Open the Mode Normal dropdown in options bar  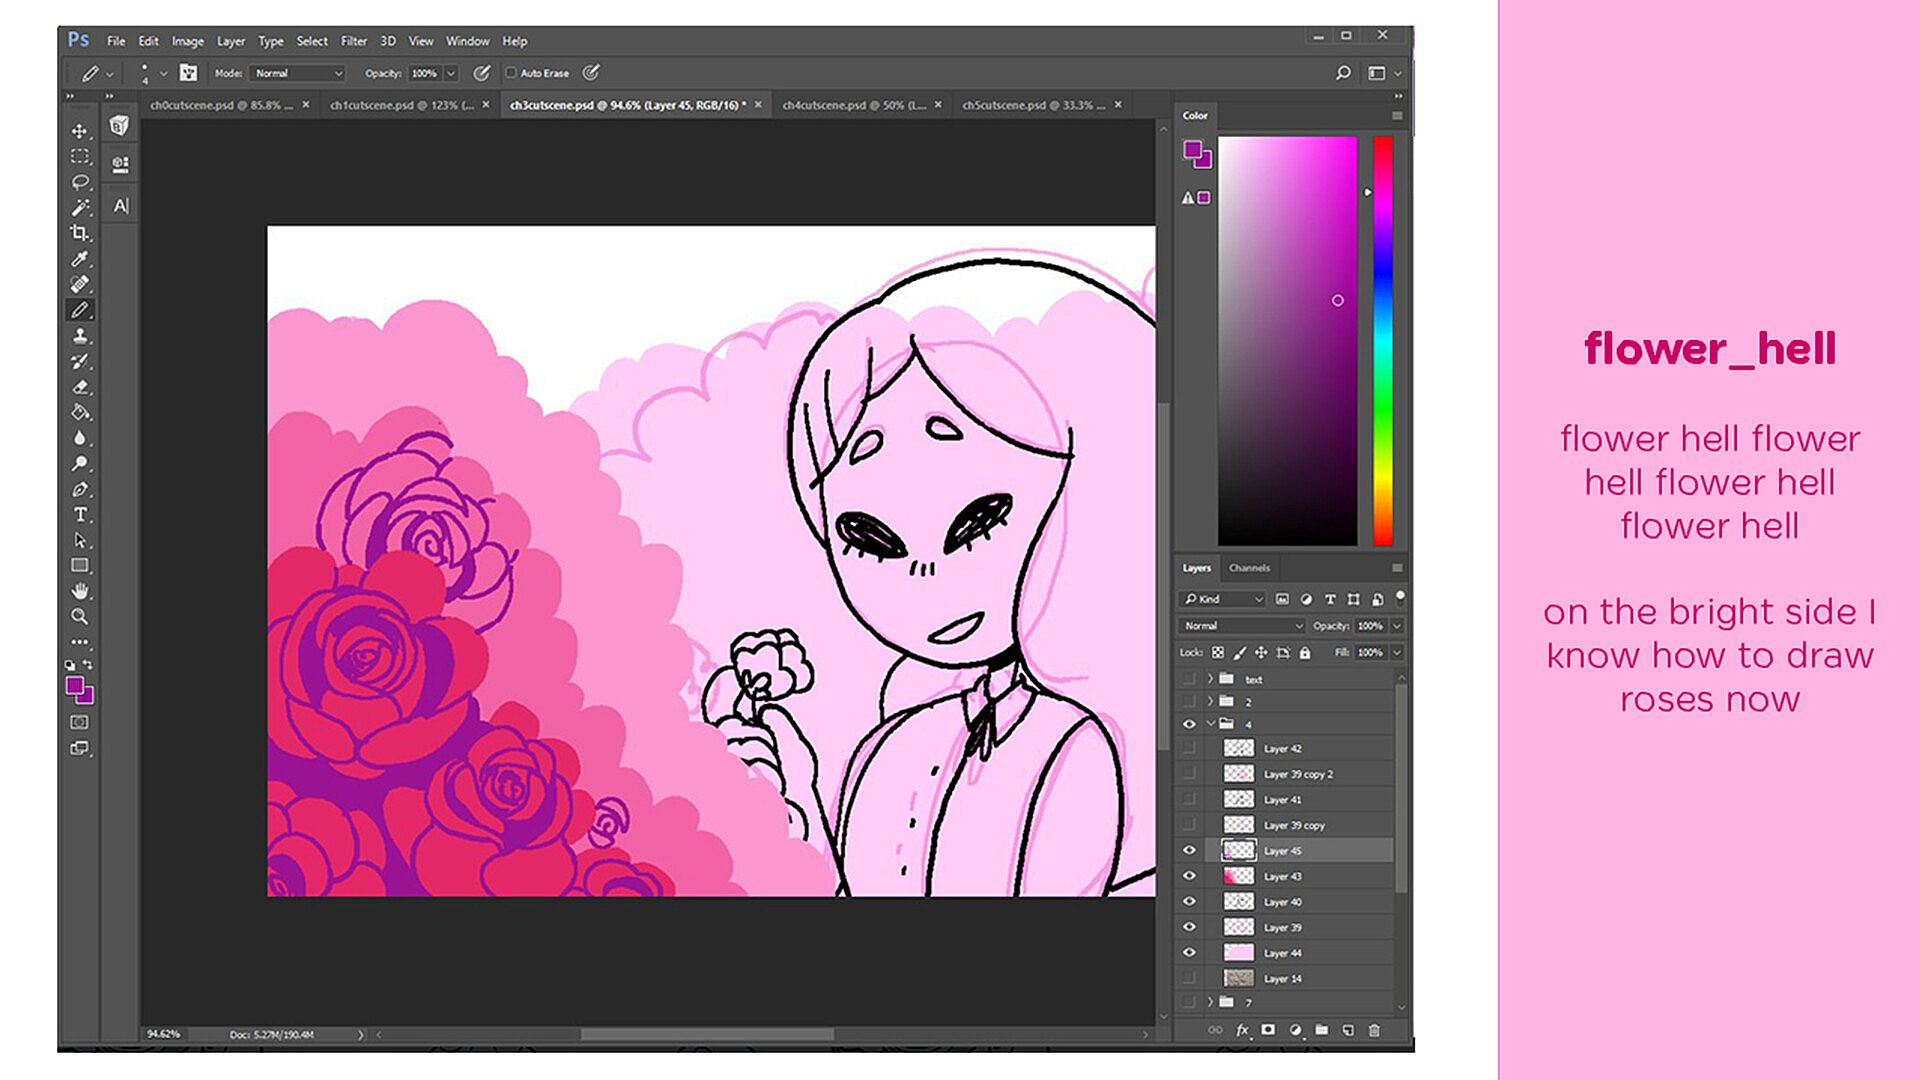pyautogui.click(x=297, y=73)
